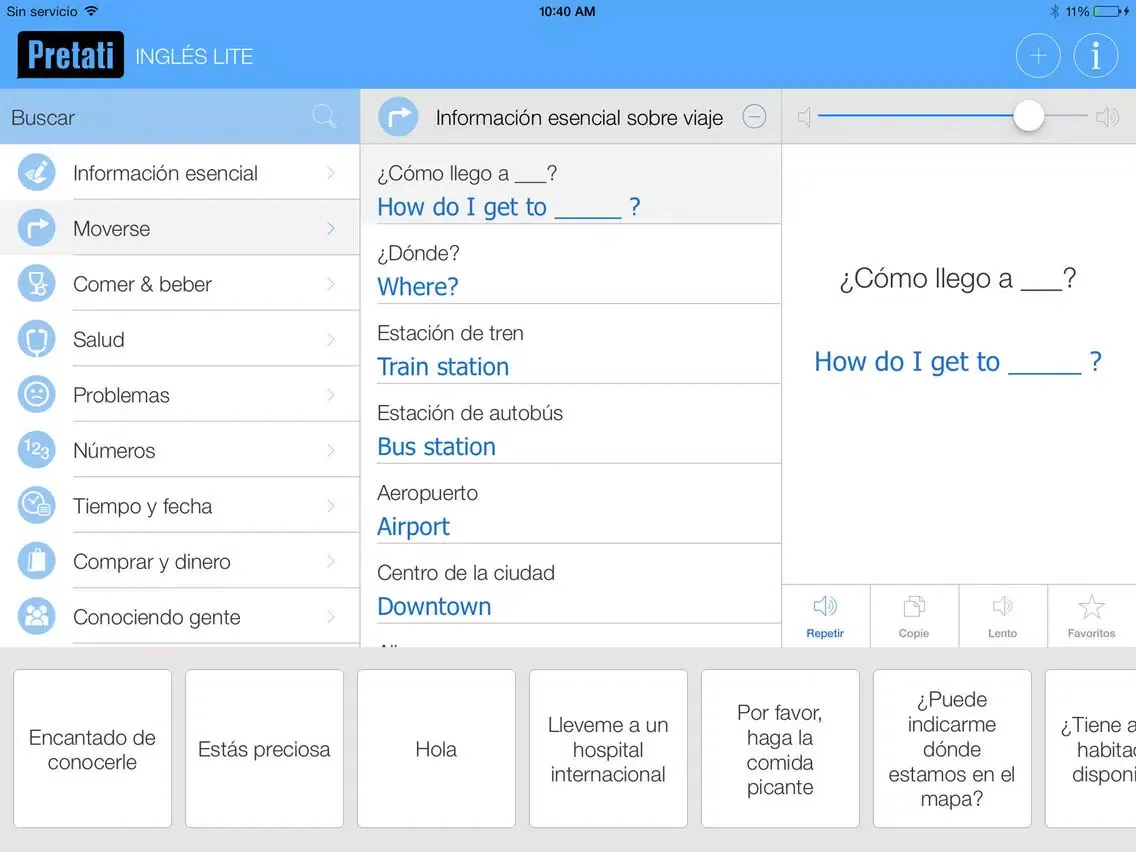This screenshot has height=852, width=1136.
Task: Tap the Buscar search field
Action: [180, 117]
